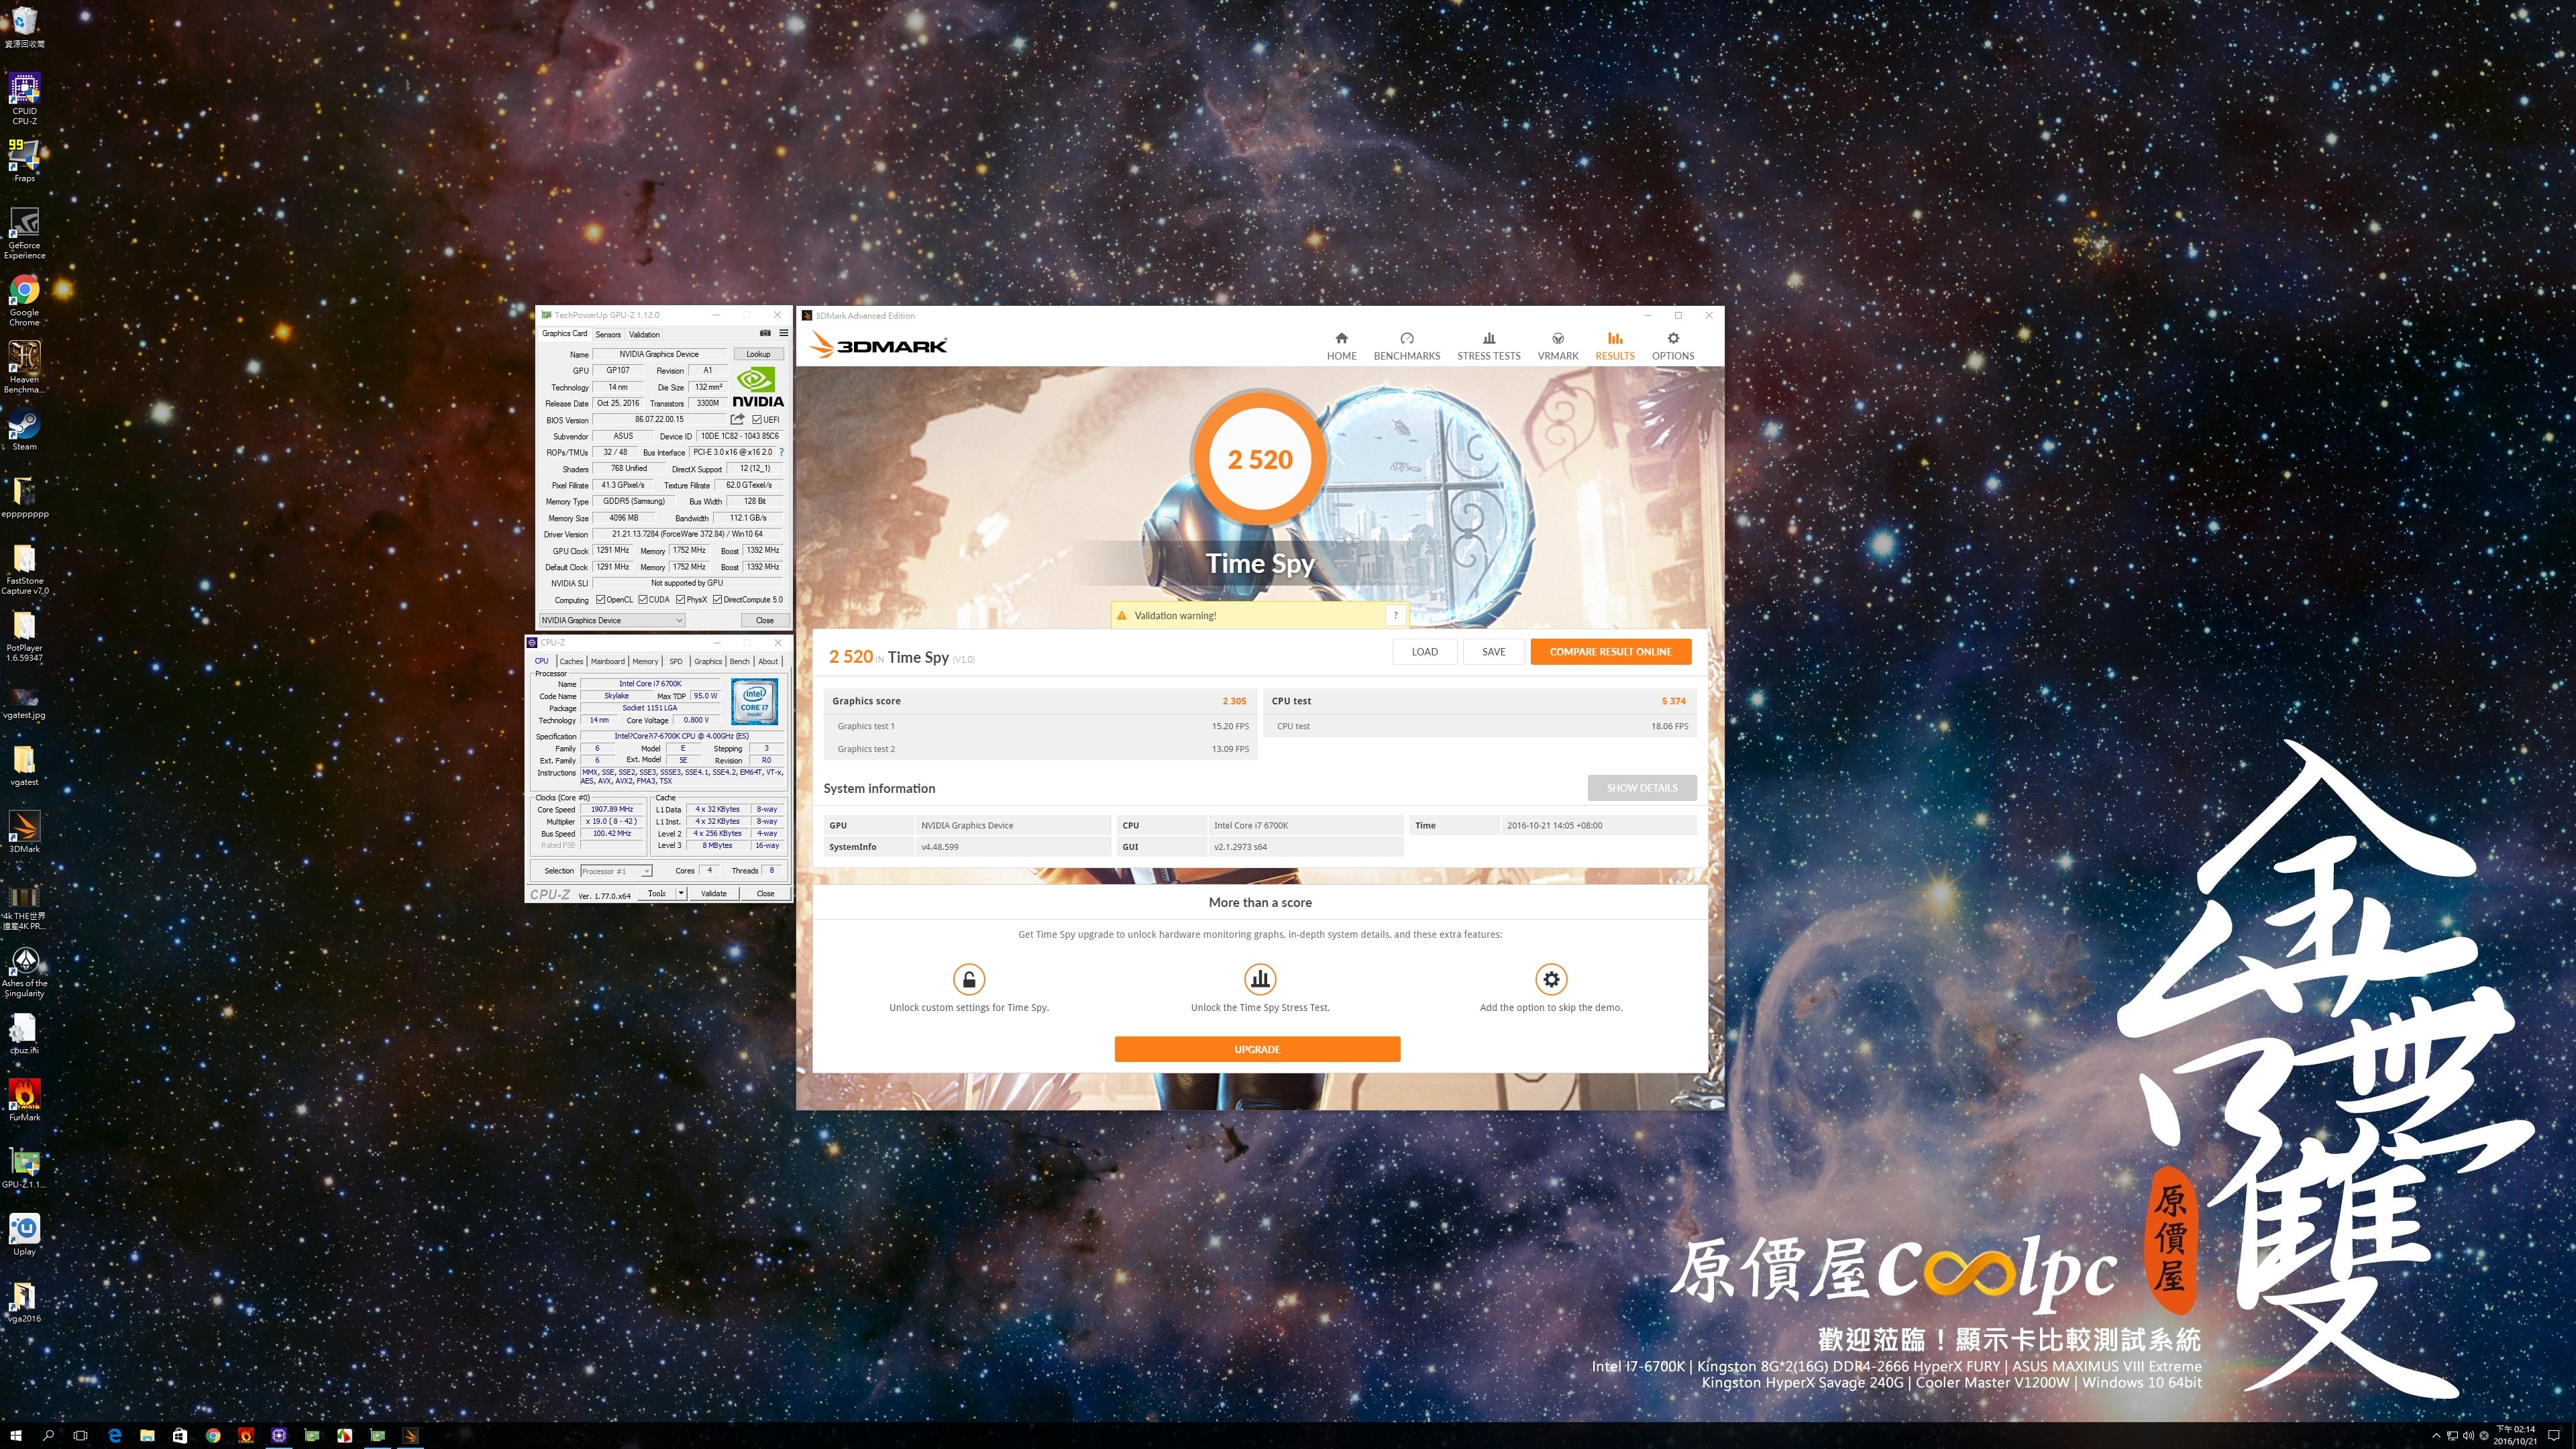
Task: Open the Home section in 3DMark
Action: (x=1341, y=346)
